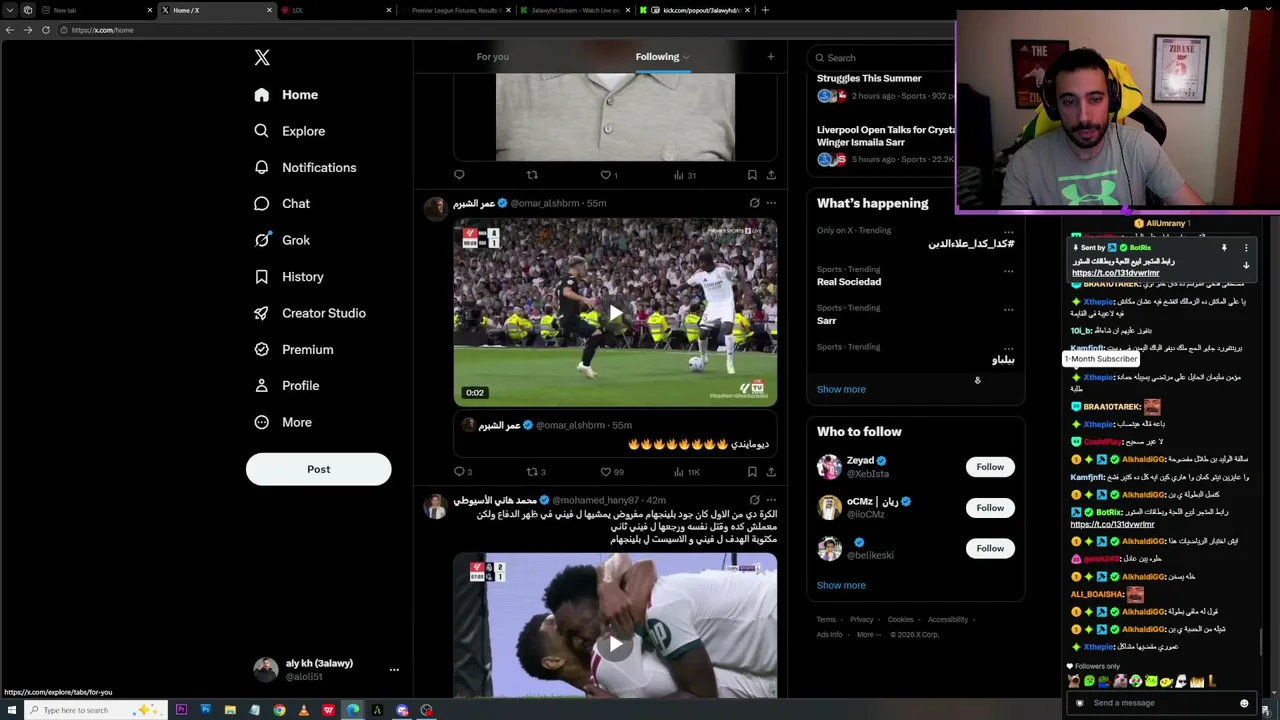Open Grok actions on omar_alshbrm post
Screen dimensions: 1280x720
pos(754,203)
